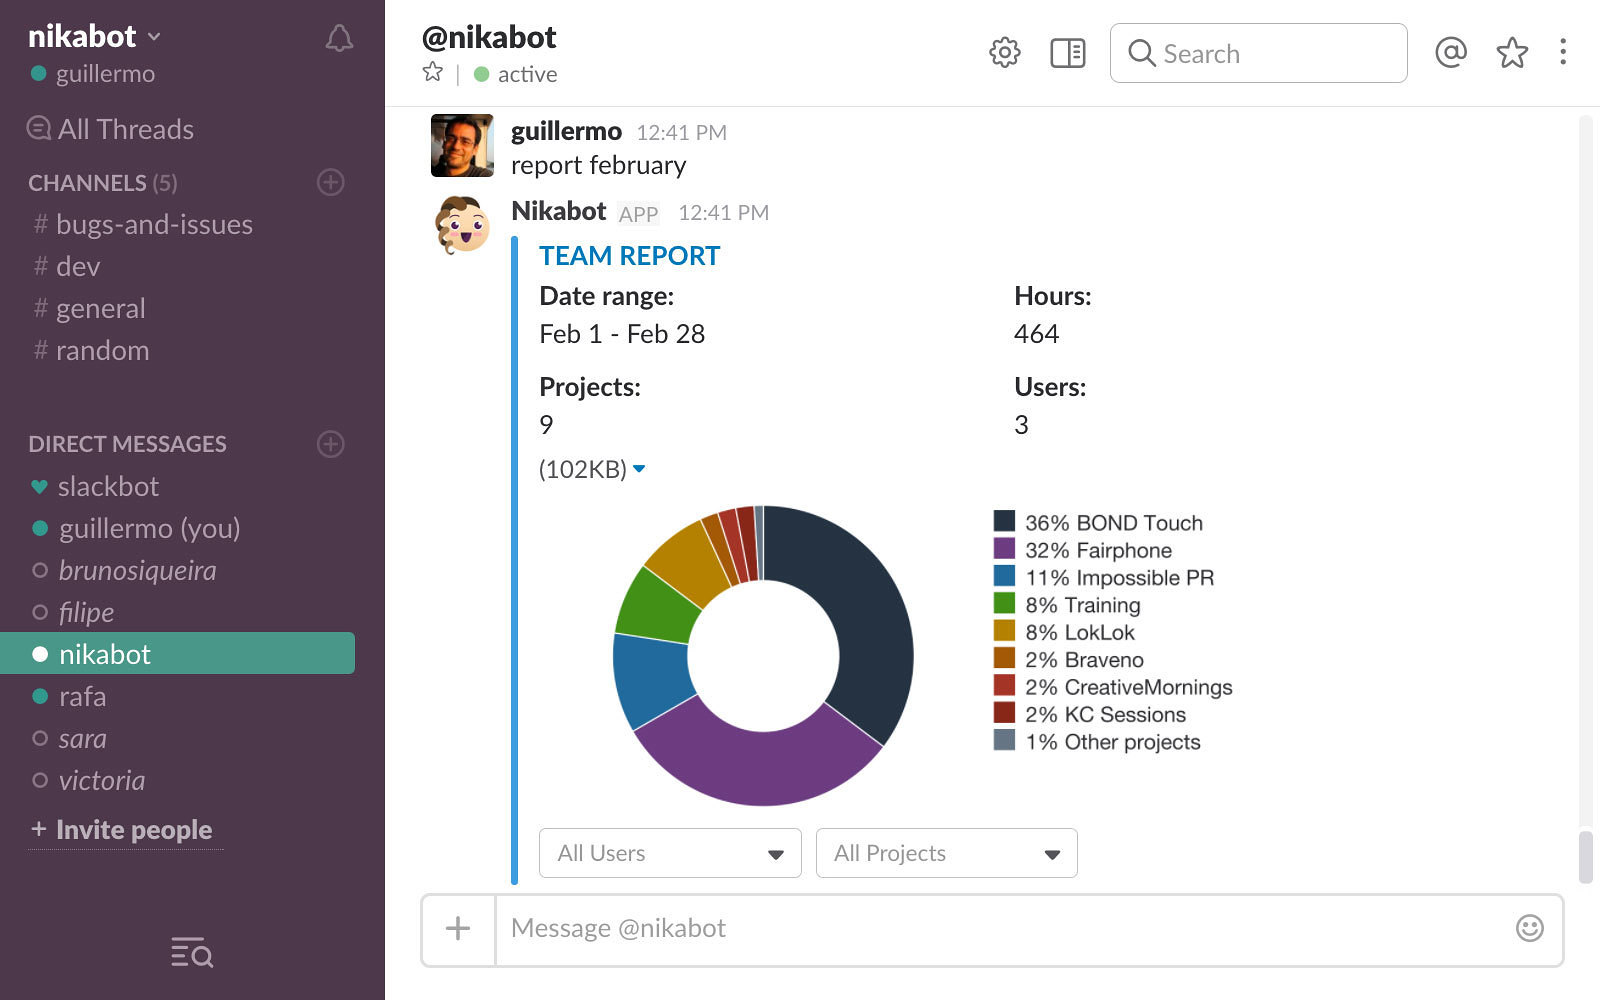Open rafa direct message

[82, 696]
